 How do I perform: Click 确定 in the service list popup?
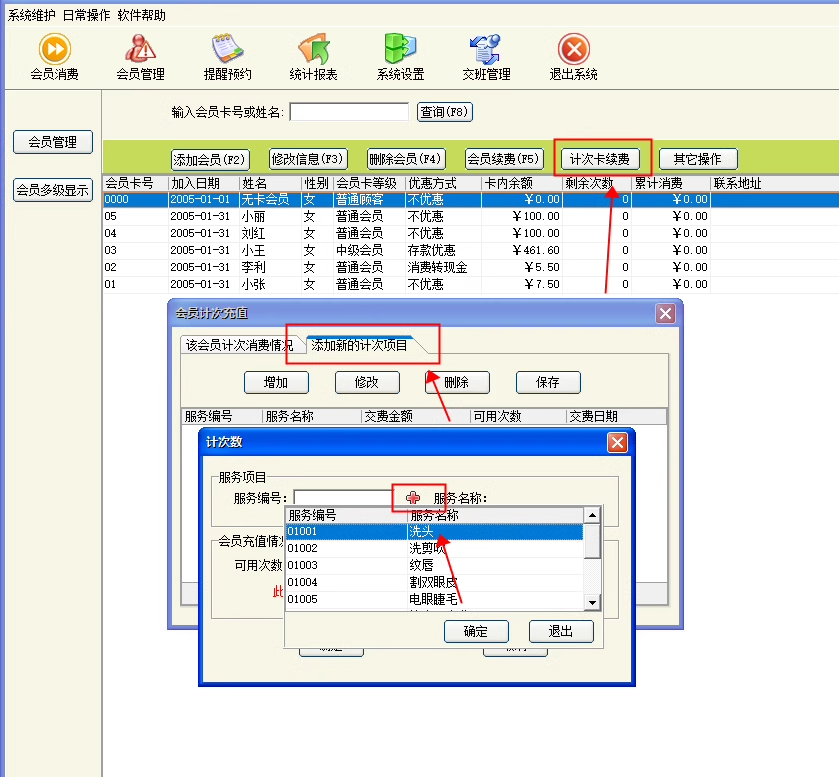[x=476, y=631]
